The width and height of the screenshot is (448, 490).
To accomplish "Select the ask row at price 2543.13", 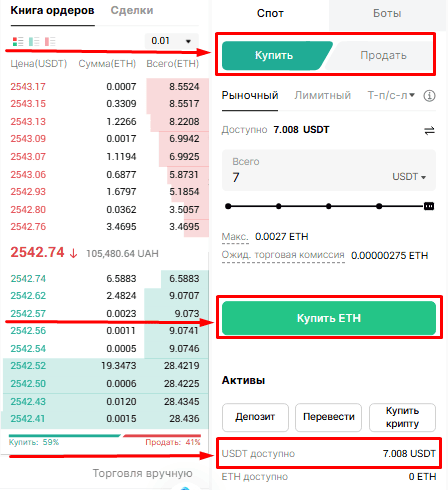I will click(x=105, y=122).
